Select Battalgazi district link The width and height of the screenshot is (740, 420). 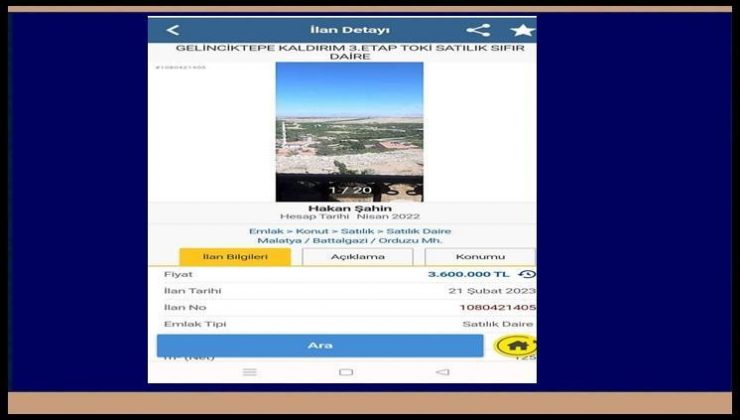(x=335, y=241)
